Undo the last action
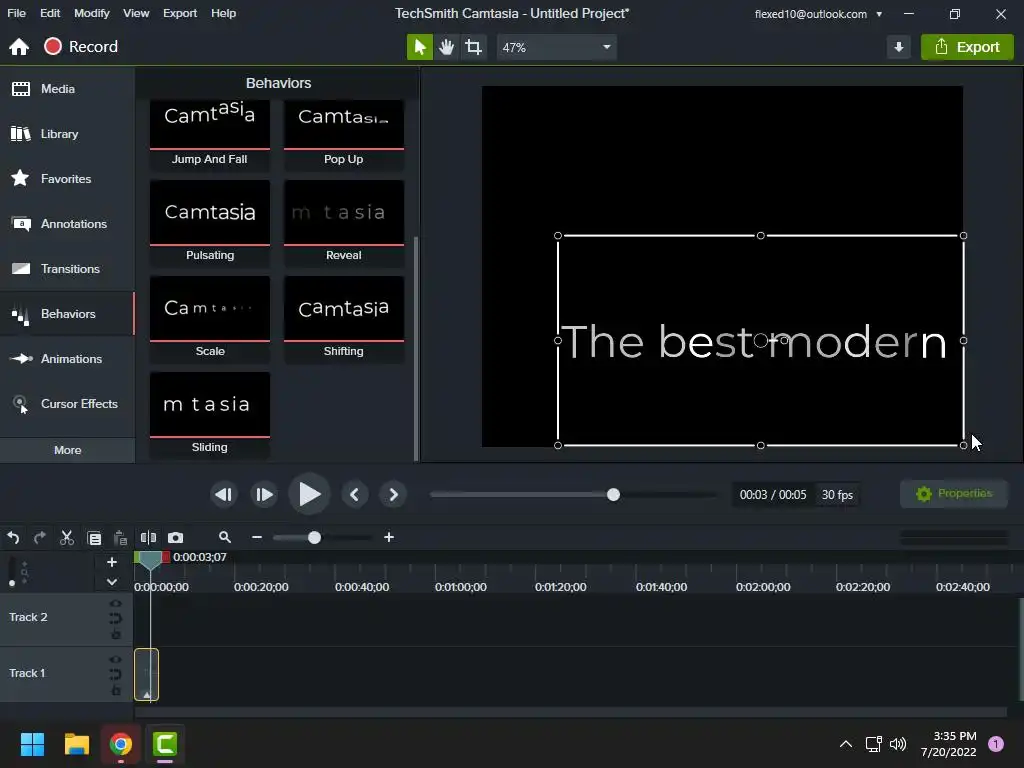Screen dimensions: 1024x768 13,538
